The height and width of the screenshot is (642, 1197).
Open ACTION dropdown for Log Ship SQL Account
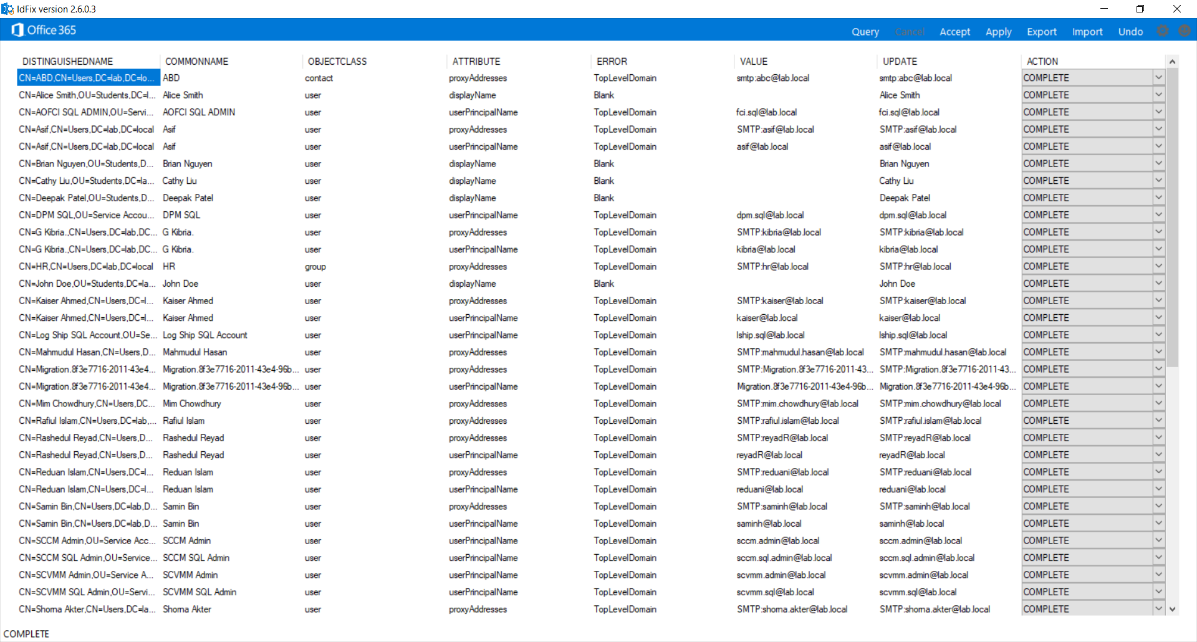1158,334
